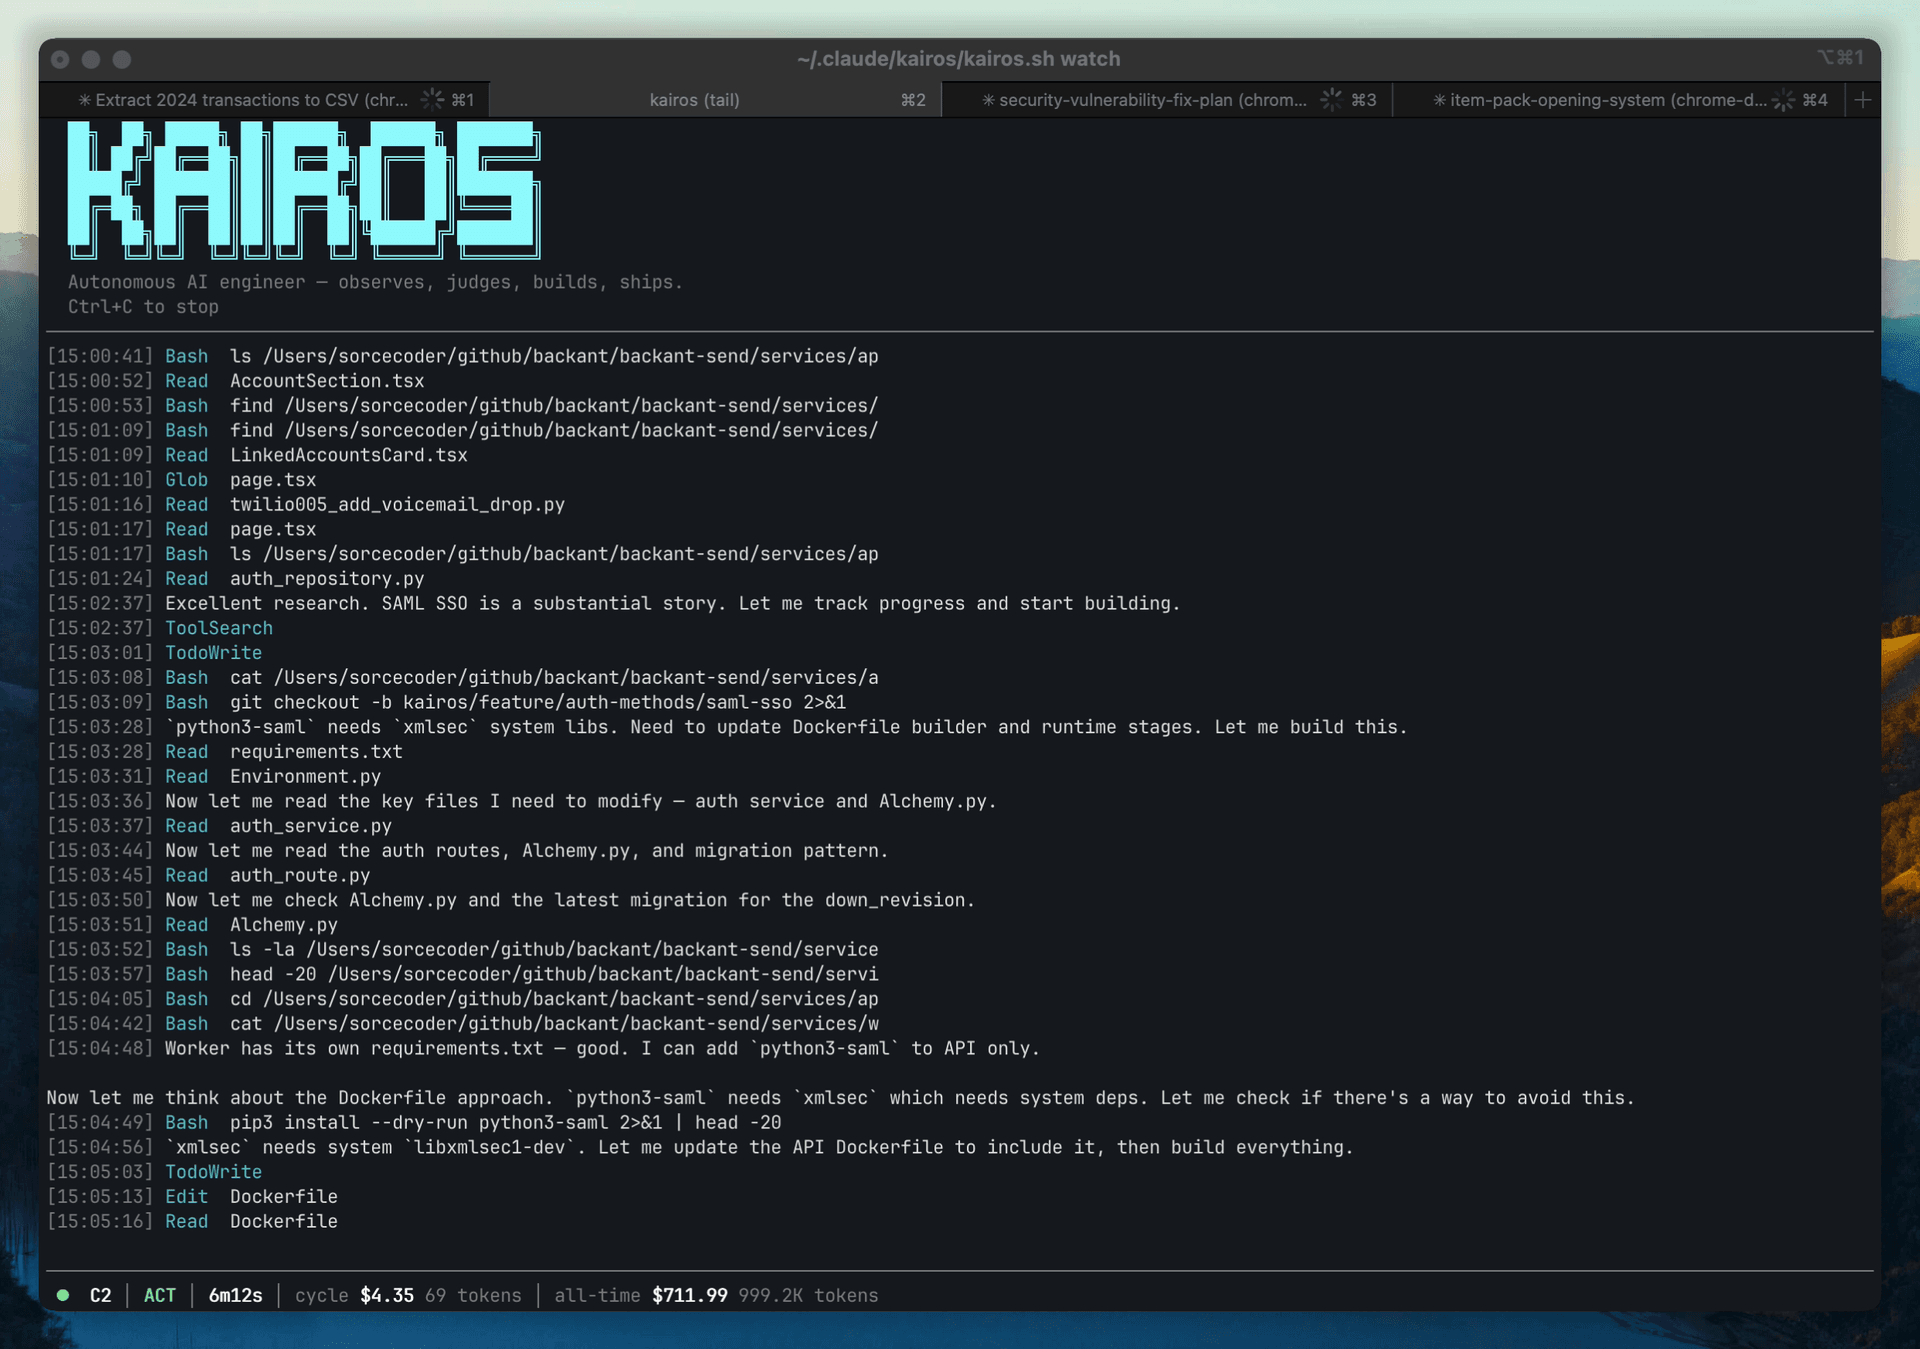Viewport: 1920px width, 1349px height.
Task: Click 'Autonomous AI engineer' tagline
Action: pos(375,282)
